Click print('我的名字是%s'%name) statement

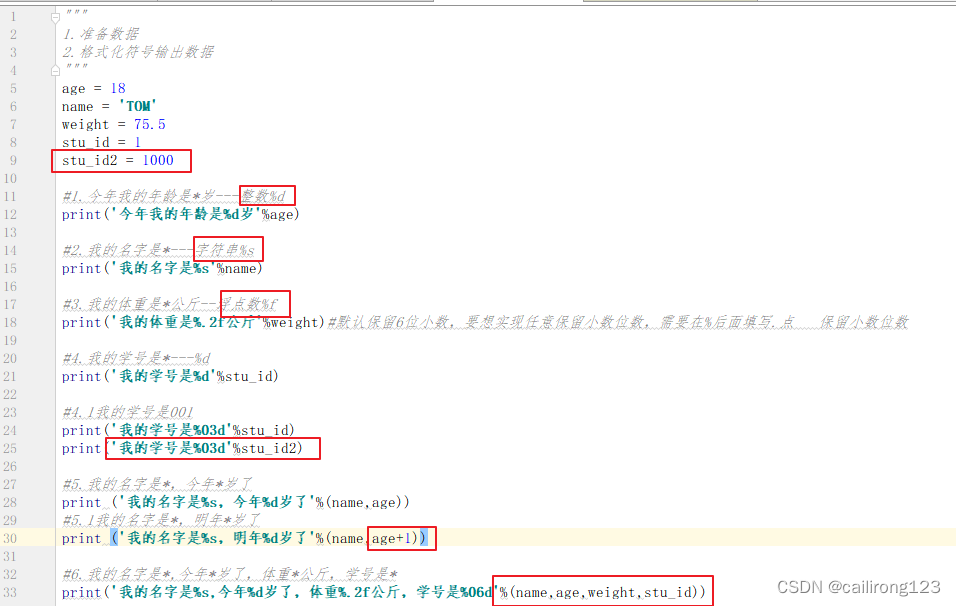pos(162,268)
